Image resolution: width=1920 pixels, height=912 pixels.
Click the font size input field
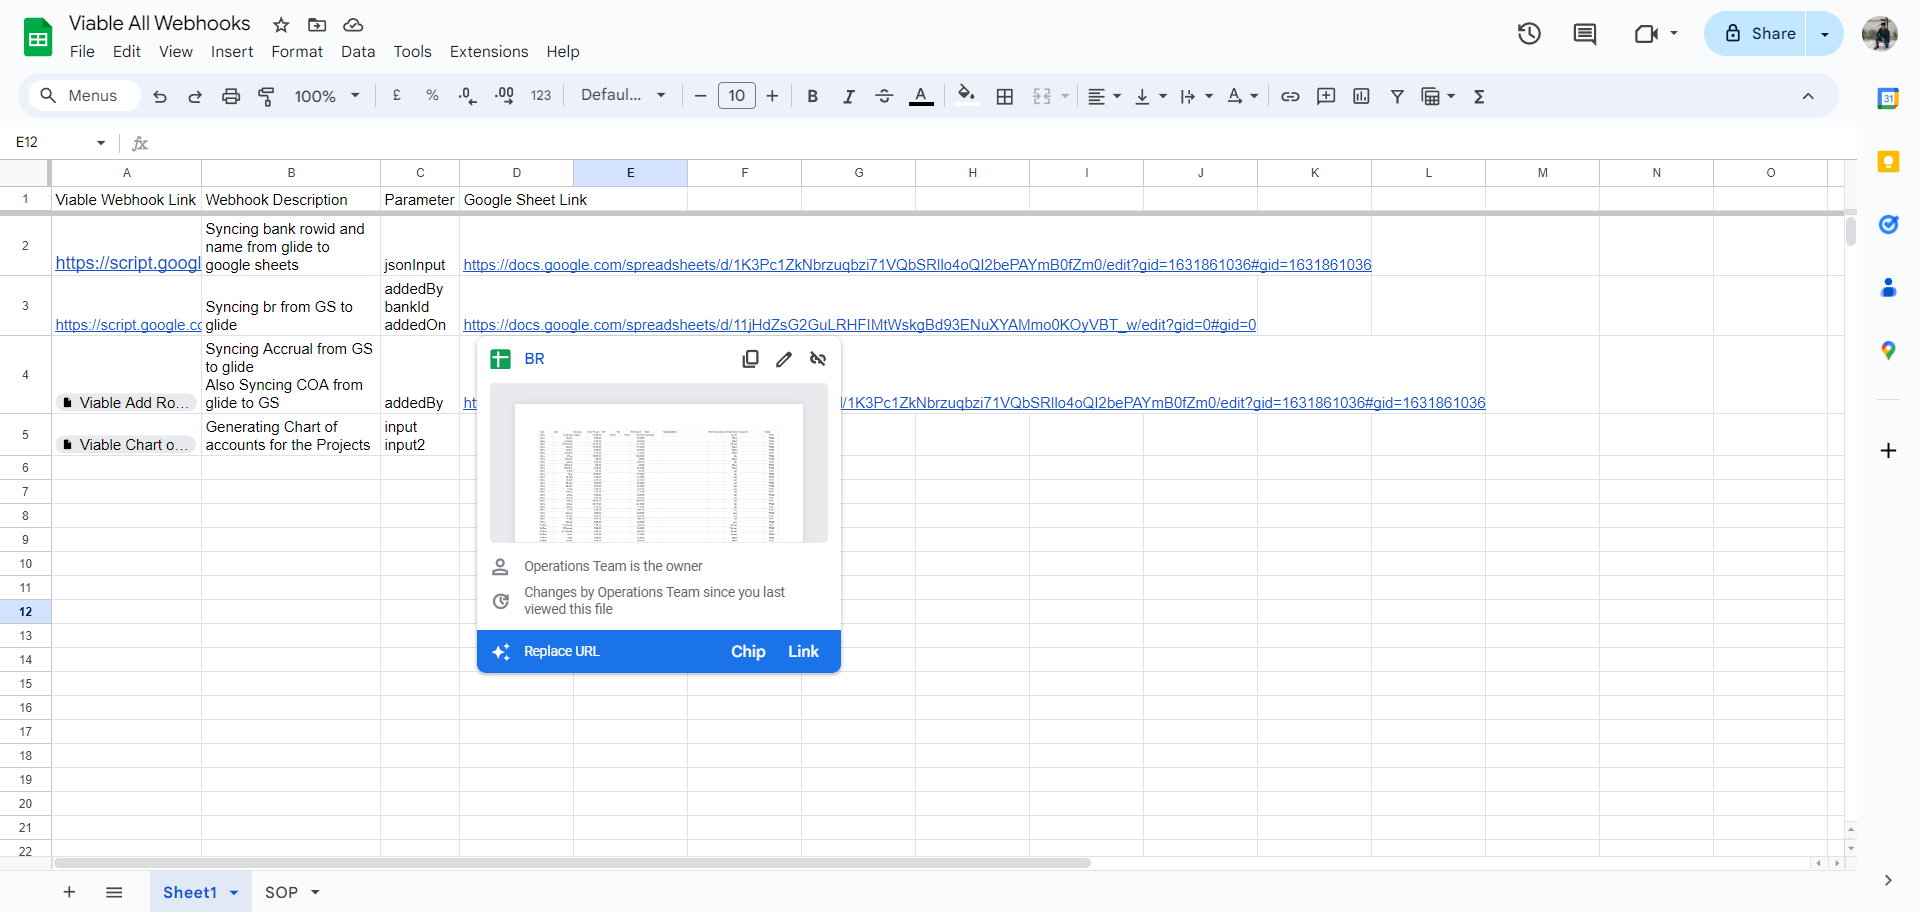tap(737, 96)
